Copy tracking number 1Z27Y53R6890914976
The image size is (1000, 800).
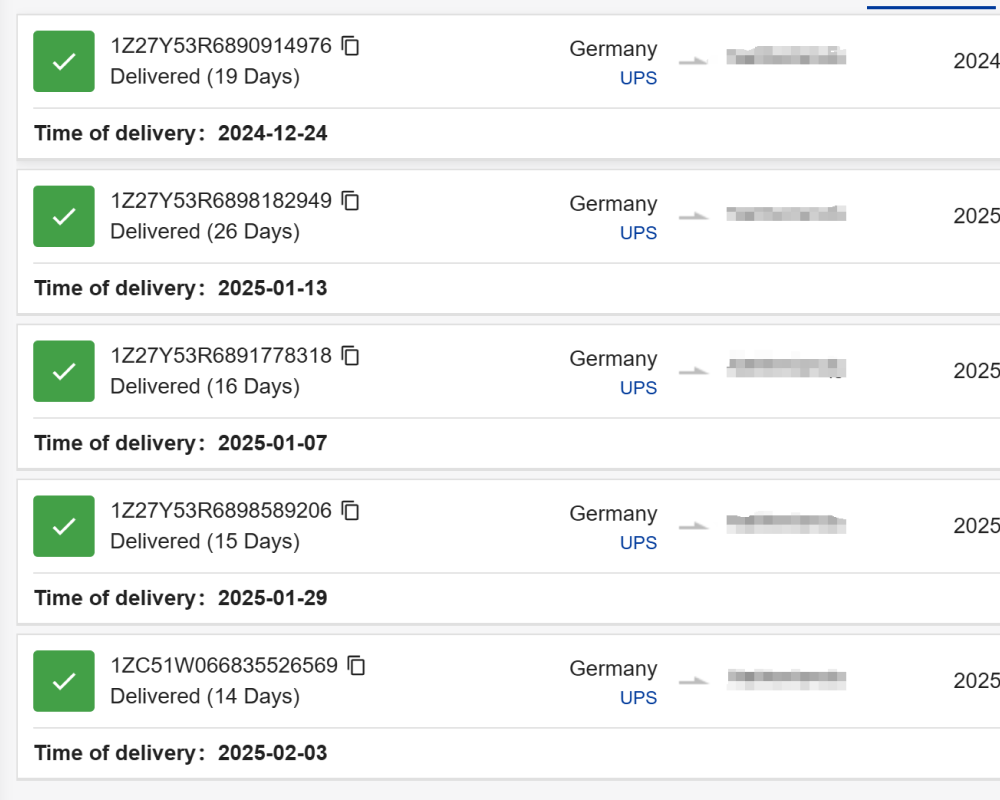(350, 46)
